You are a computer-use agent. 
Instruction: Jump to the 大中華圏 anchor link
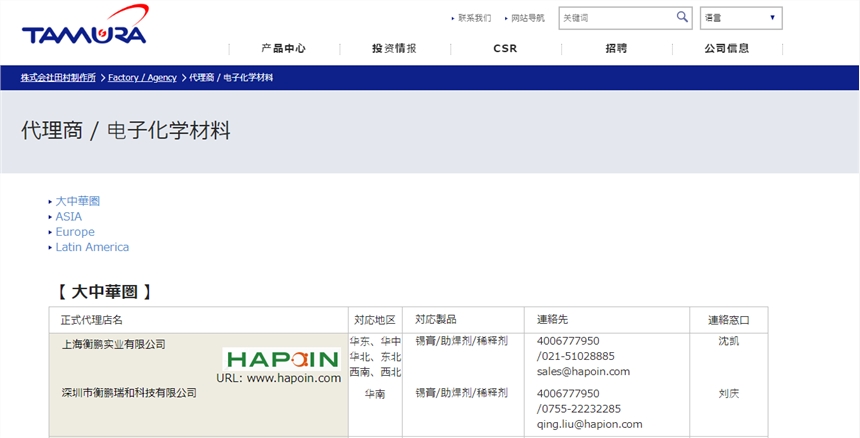coord(78,201)
